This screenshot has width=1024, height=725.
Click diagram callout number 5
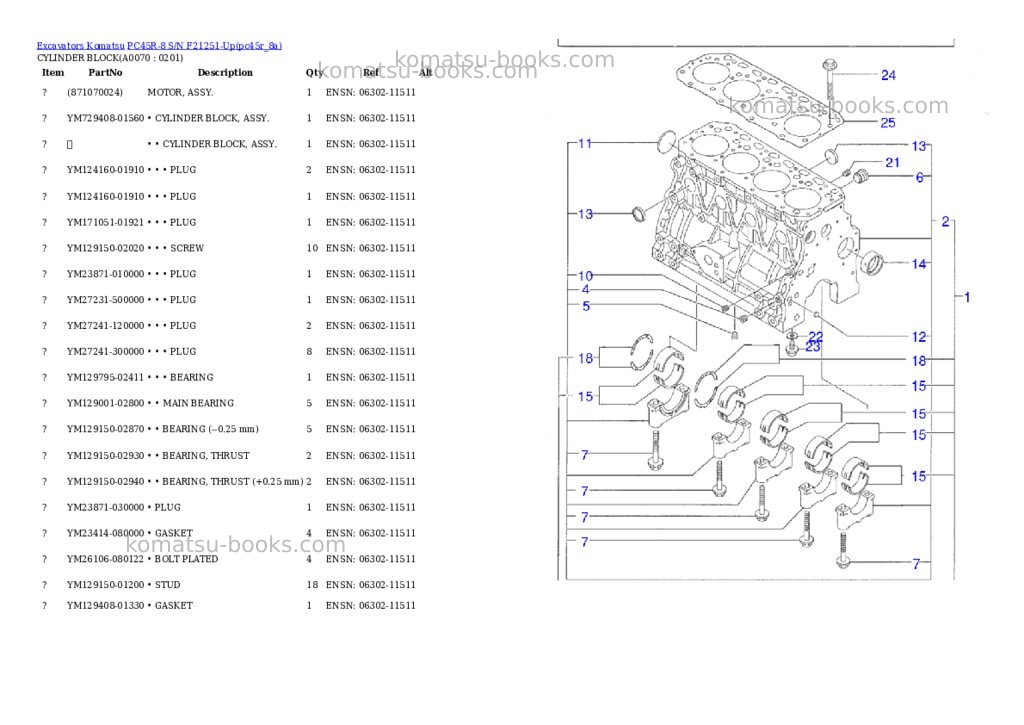[586, 306]
